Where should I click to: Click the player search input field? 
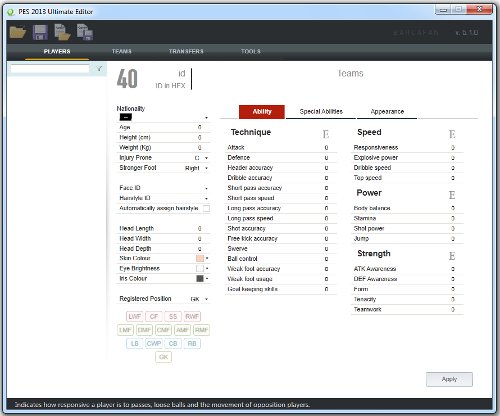pyautogui.click(x=50, y=69)
